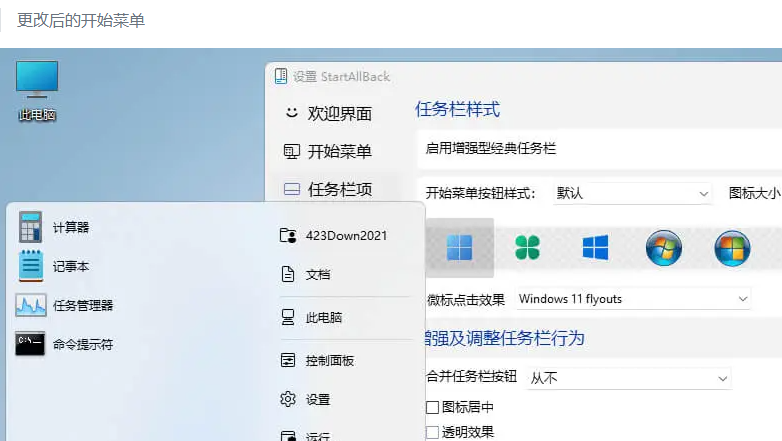Screen dimensions: 782x441
Task: Expand the 合并任务栏按钮 dropdown
Action: [x=628, y=378]
